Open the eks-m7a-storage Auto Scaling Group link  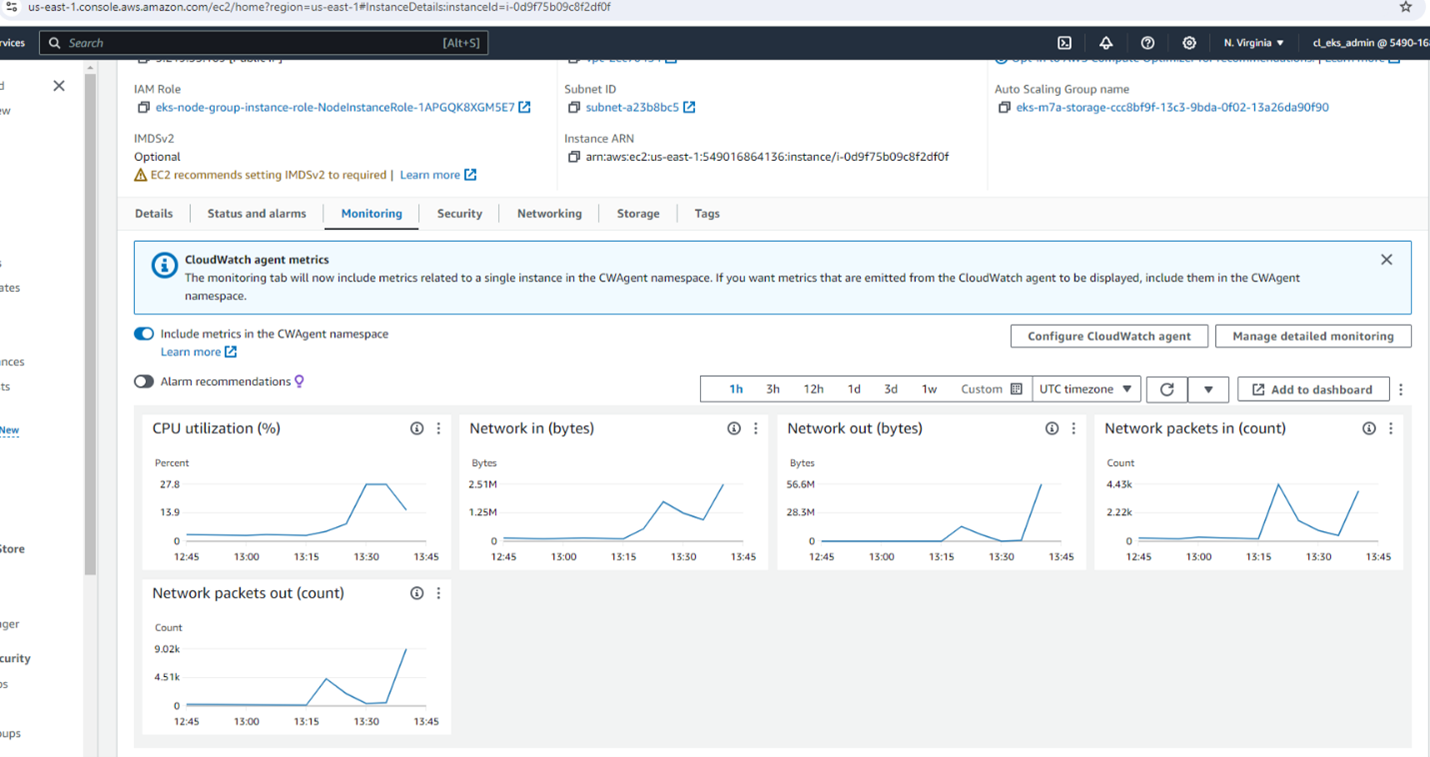(x=1172, y=107)
